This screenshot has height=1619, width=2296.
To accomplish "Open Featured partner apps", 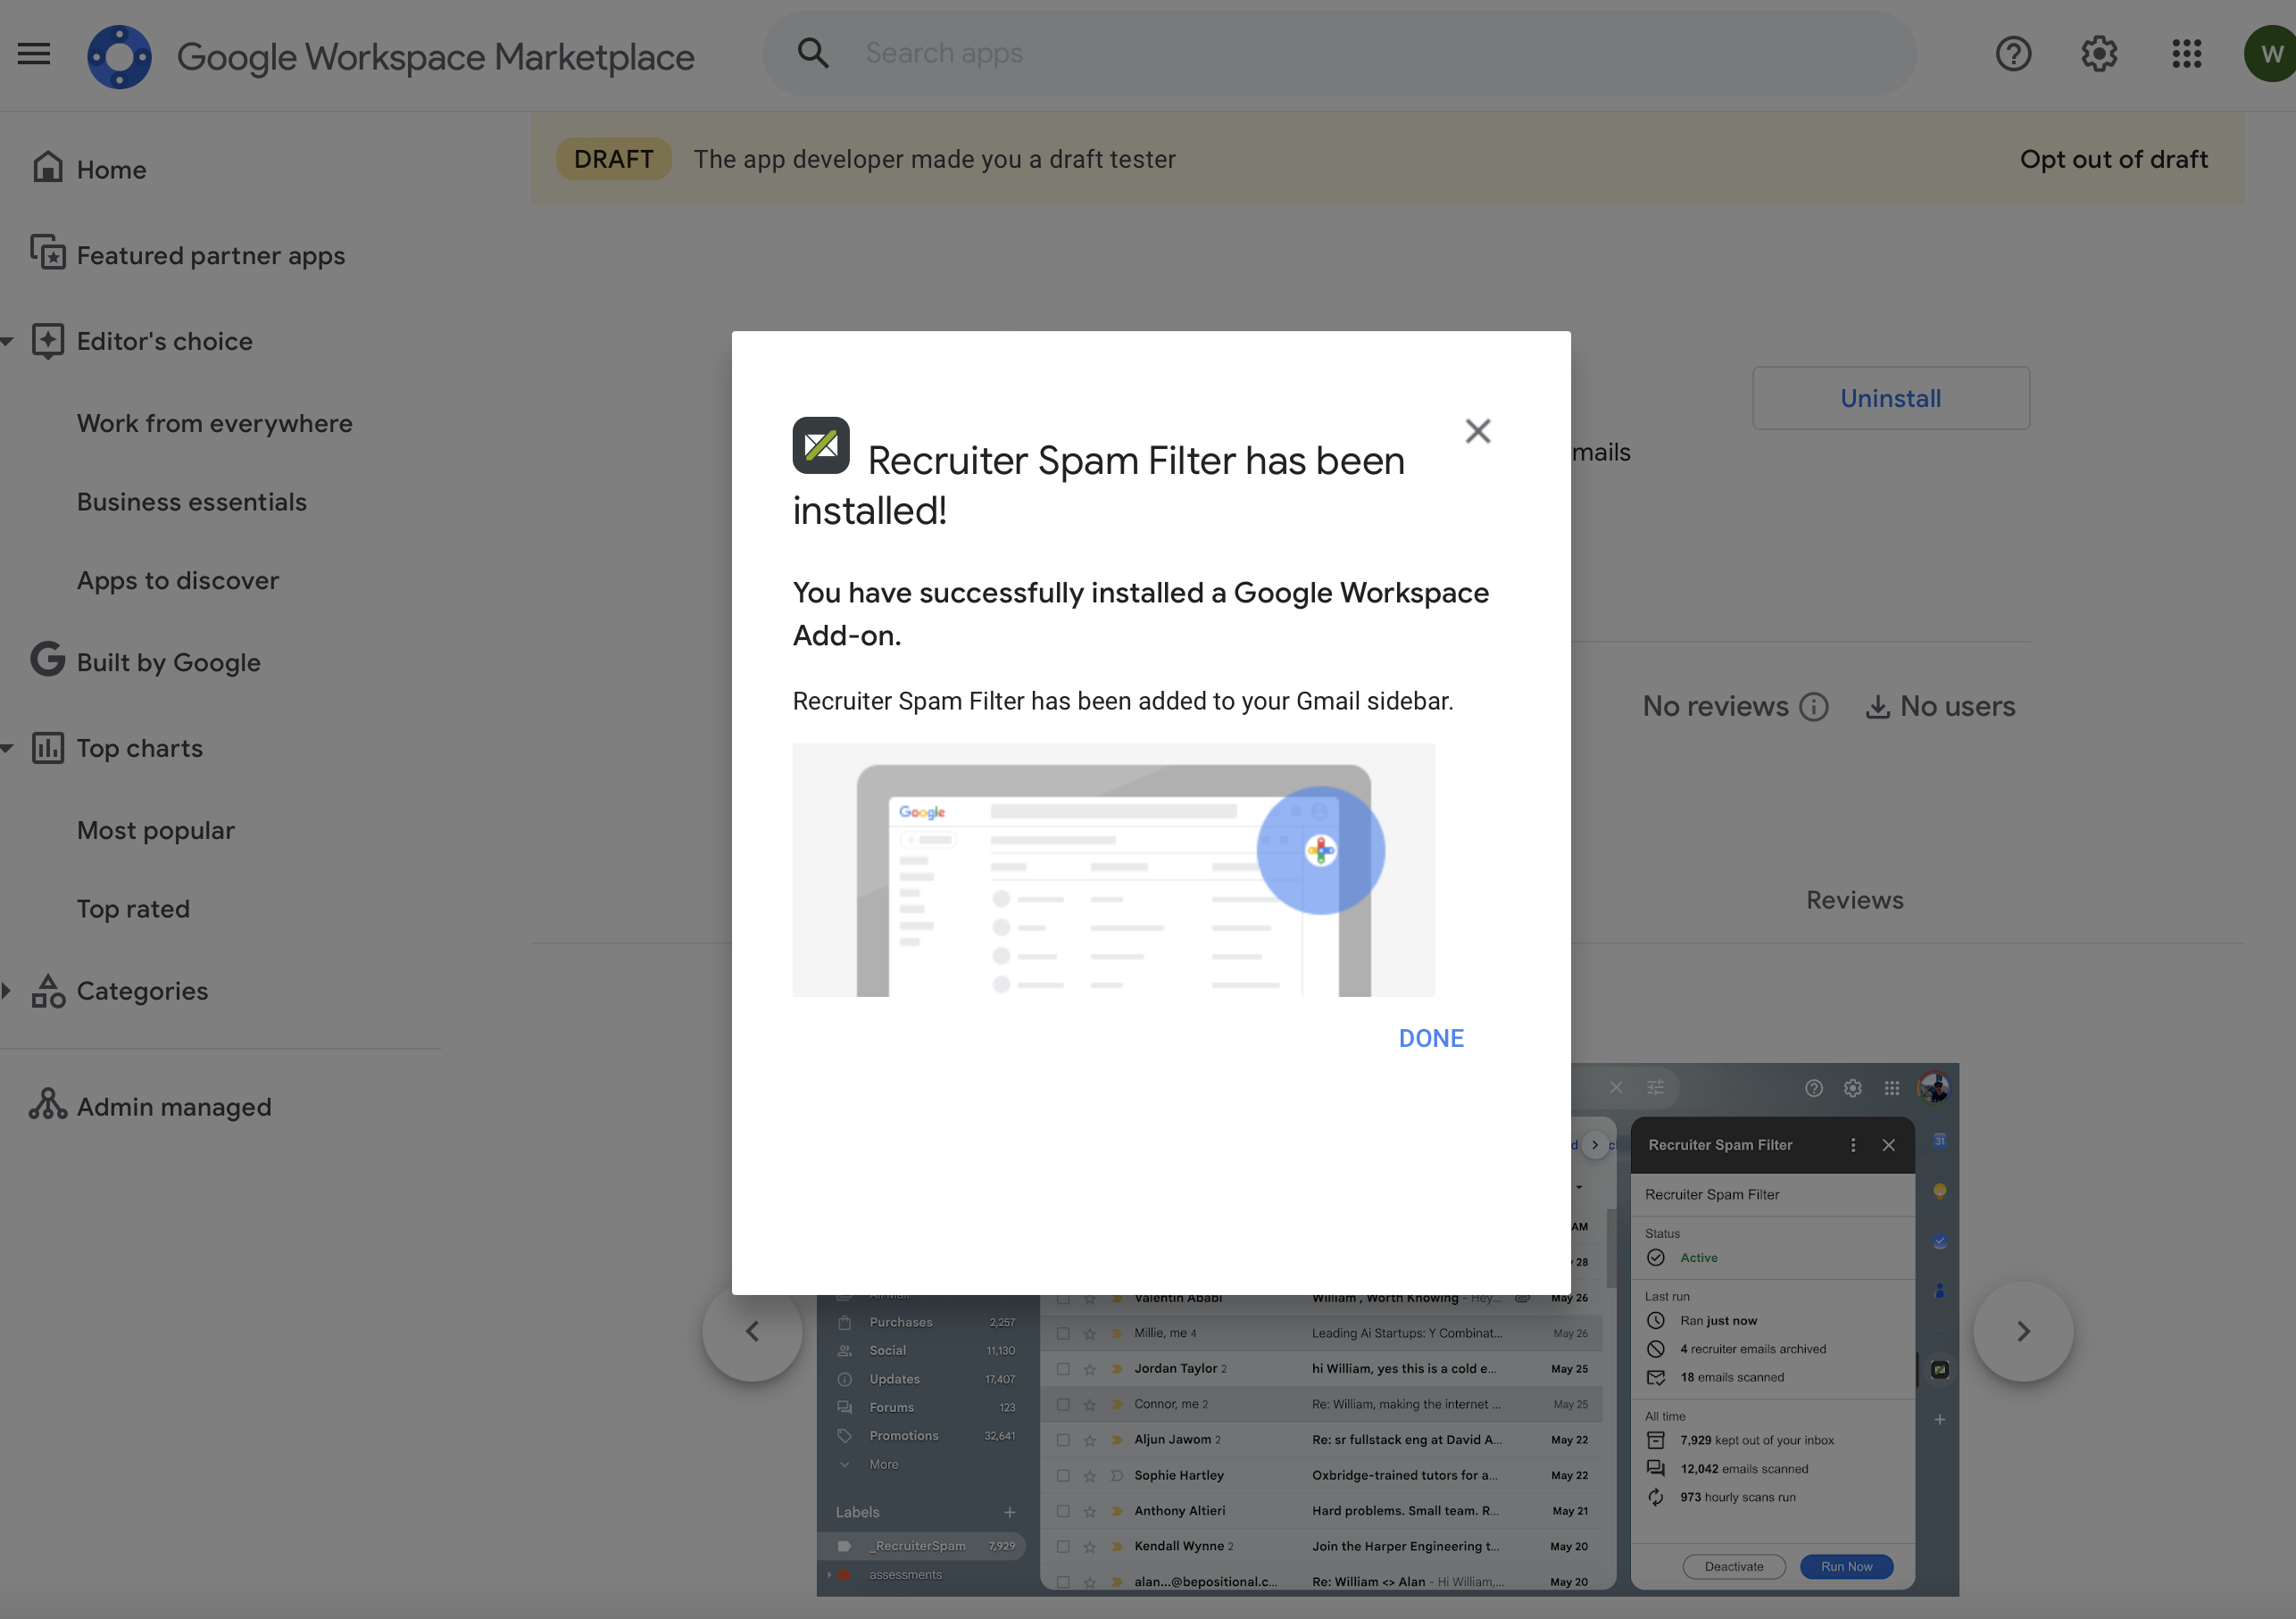I will pyautogui.click(x=211, y=256).
